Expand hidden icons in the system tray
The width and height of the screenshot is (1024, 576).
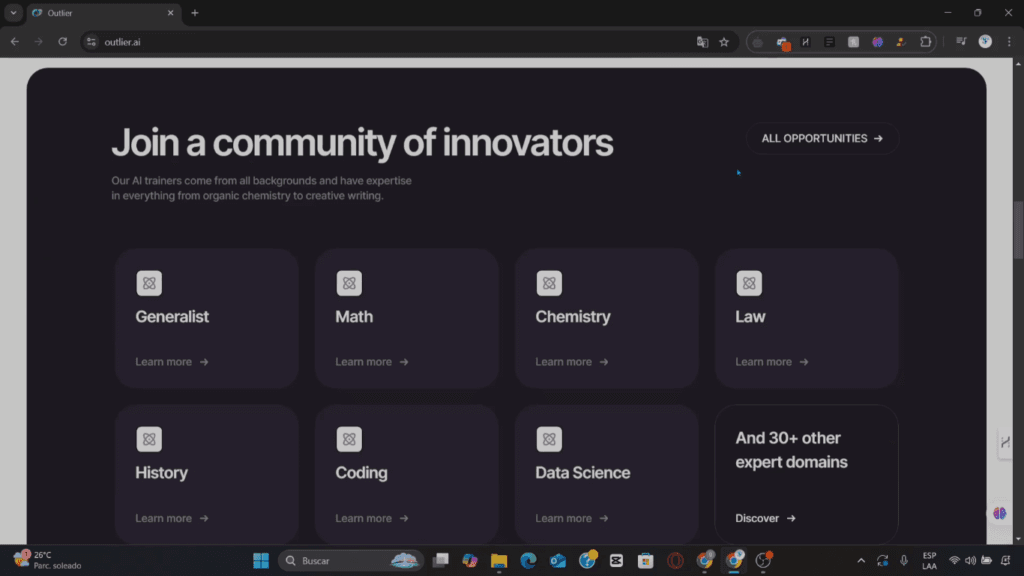click(x=861, y=561)
